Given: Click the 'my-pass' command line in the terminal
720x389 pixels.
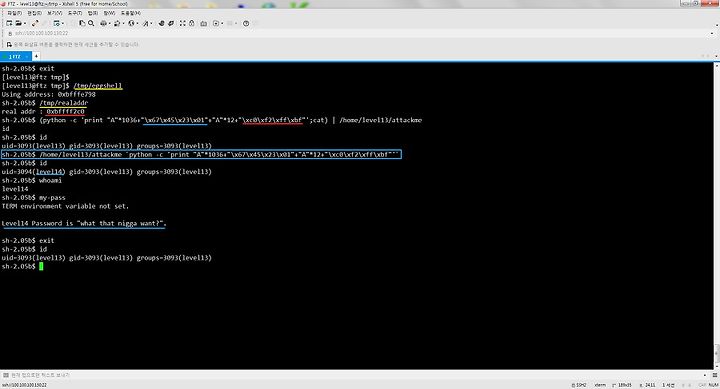Looking at the screenshot, I should (34, 197).
